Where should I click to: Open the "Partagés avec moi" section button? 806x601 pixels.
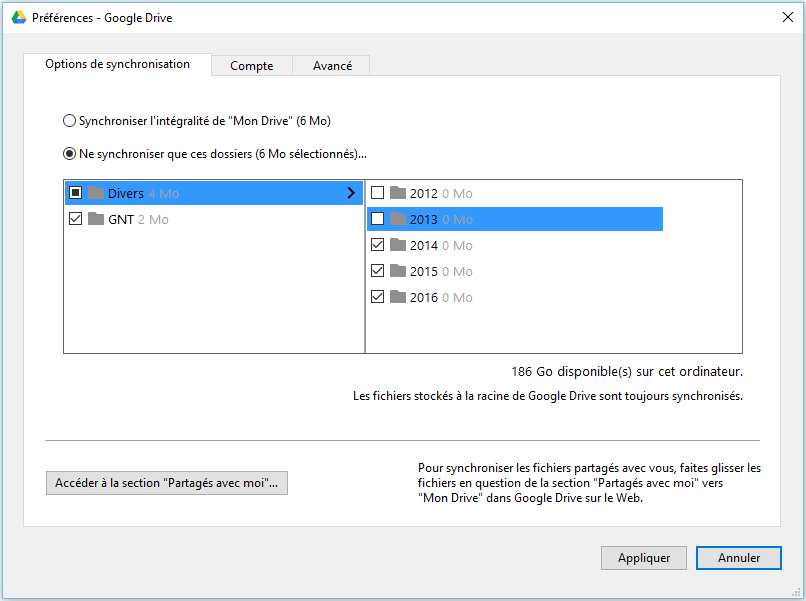point(167,483)
